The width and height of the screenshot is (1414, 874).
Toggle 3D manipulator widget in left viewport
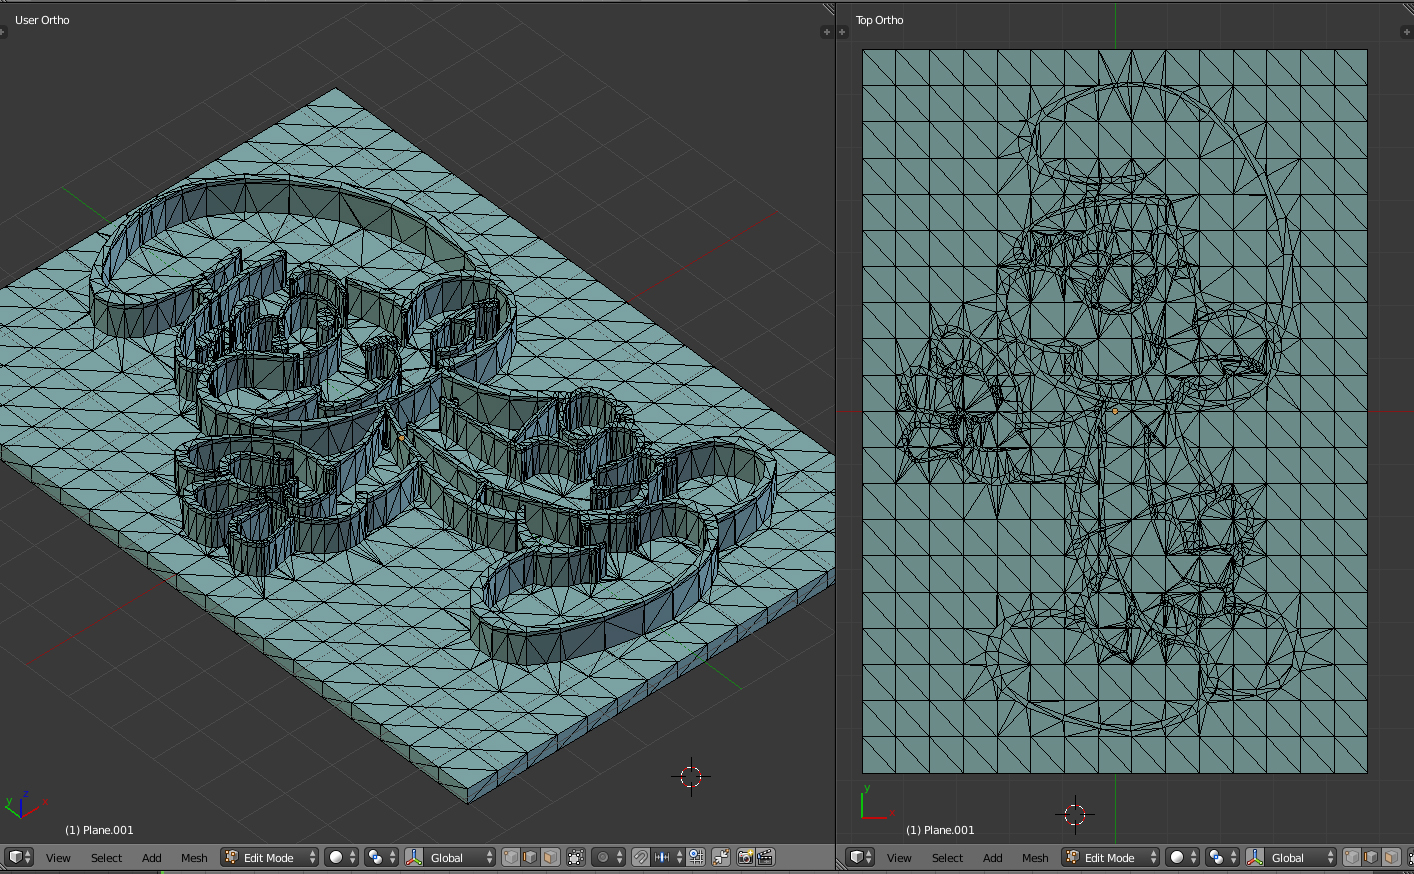point(414,857)
